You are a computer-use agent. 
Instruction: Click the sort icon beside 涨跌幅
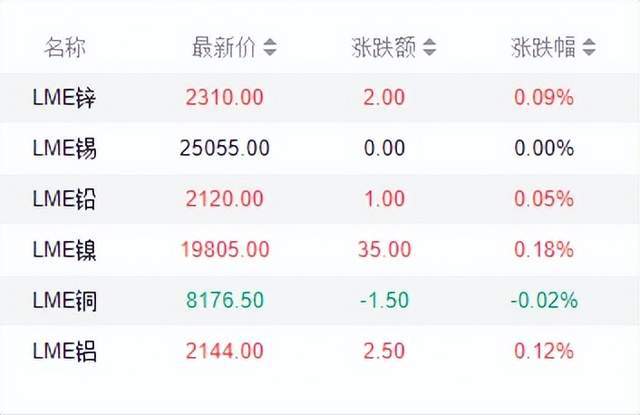pyautogui.click(x=589, y=47)
